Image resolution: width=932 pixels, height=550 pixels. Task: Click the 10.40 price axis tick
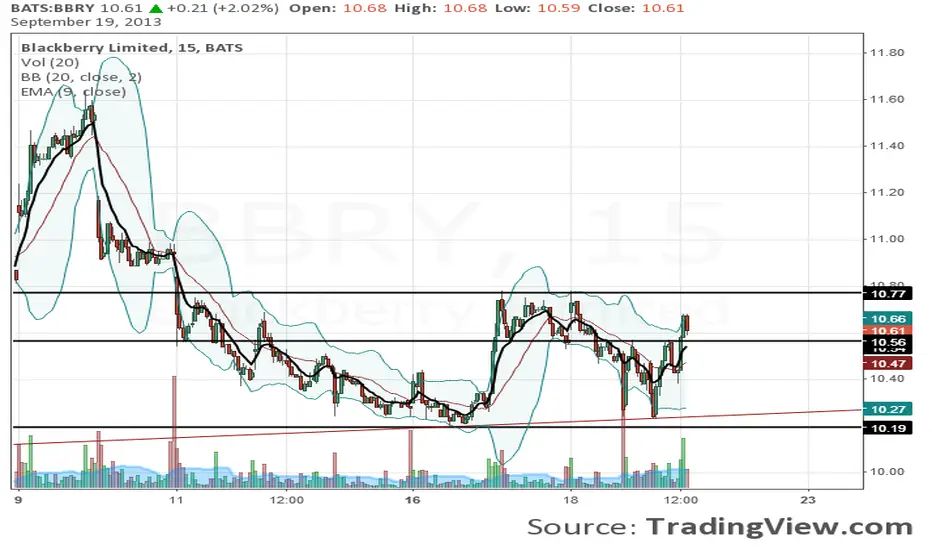887,379
